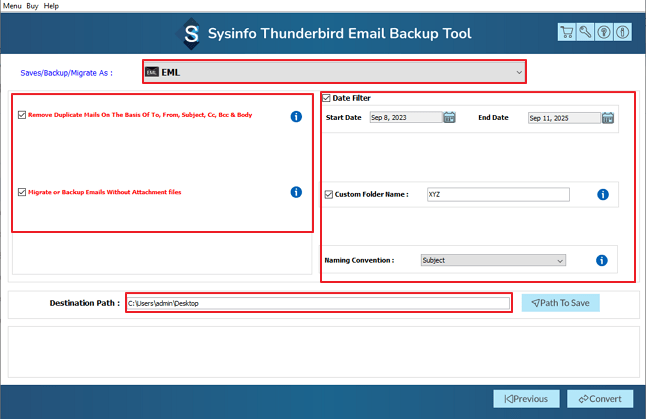The height and width of the screenshot is (419, 646).
Task: Open the Start Date calendar picker
Action: tap(449, 117)
